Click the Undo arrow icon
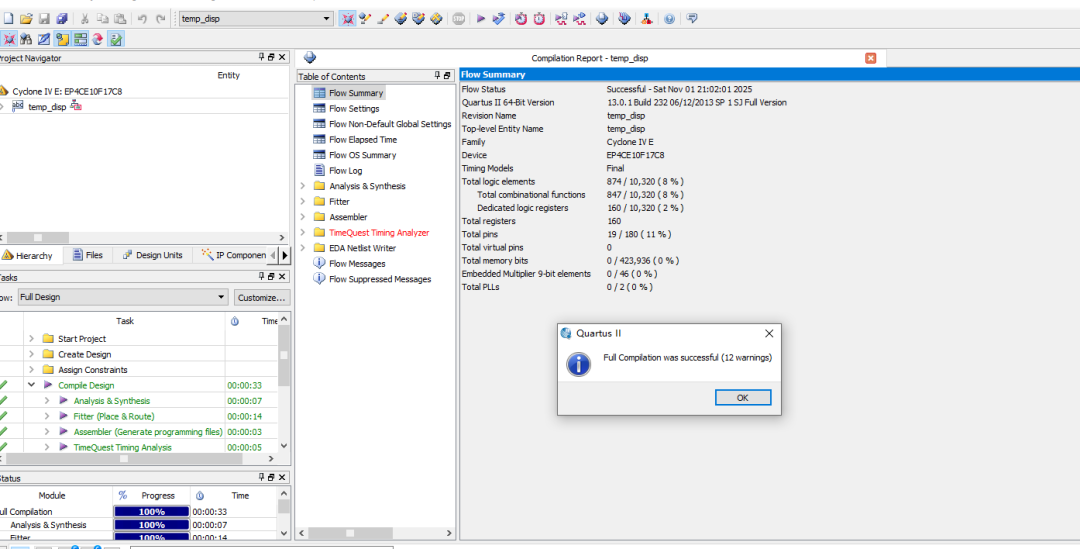The width and height of the screenshot is (1080, 549). [142, 19]
